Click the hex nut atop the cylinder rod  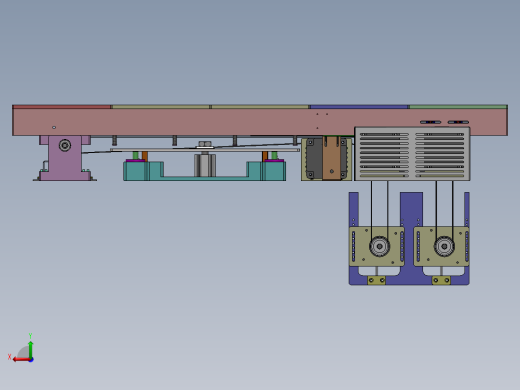pos(205,144)
